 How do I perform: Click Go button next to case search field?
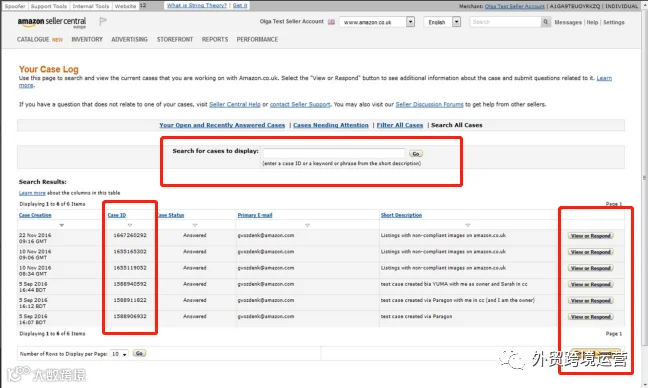click(416, 153)
